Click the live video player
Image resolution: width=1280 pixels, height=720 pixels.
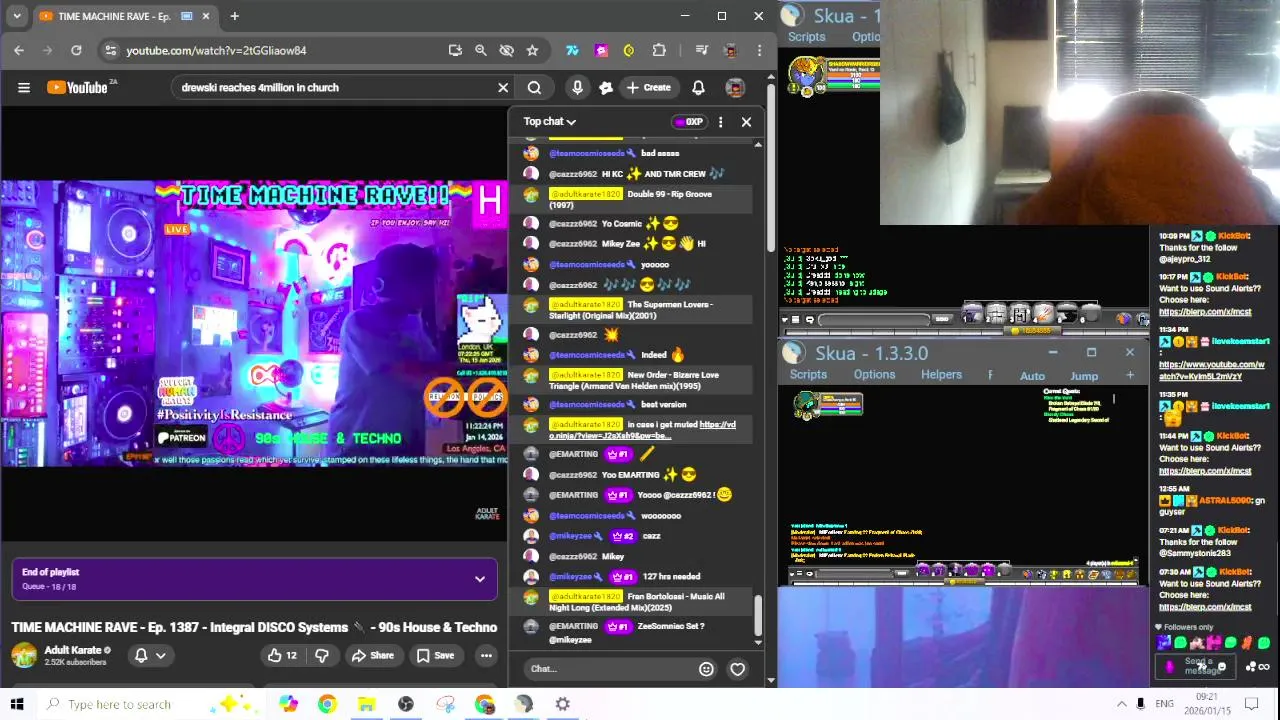pos(254,323)
